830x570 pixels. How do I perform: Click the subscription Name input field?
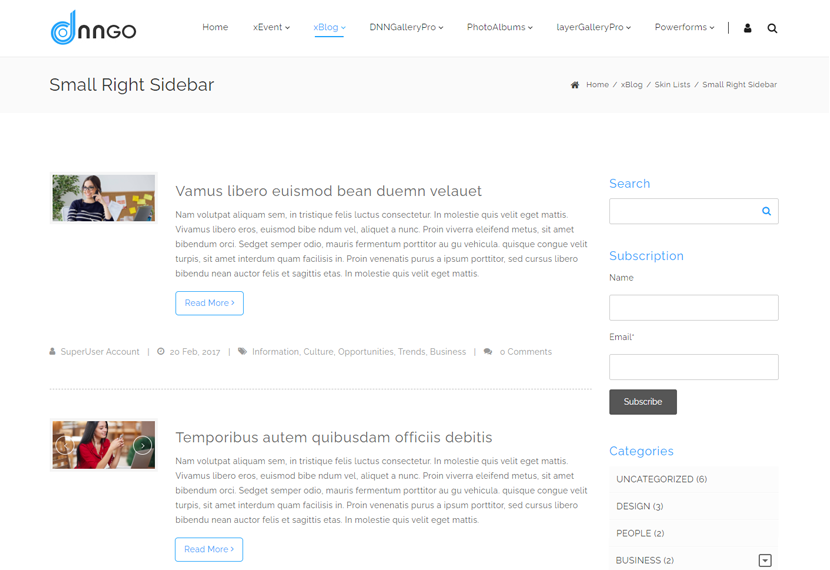tap(693, 308)
